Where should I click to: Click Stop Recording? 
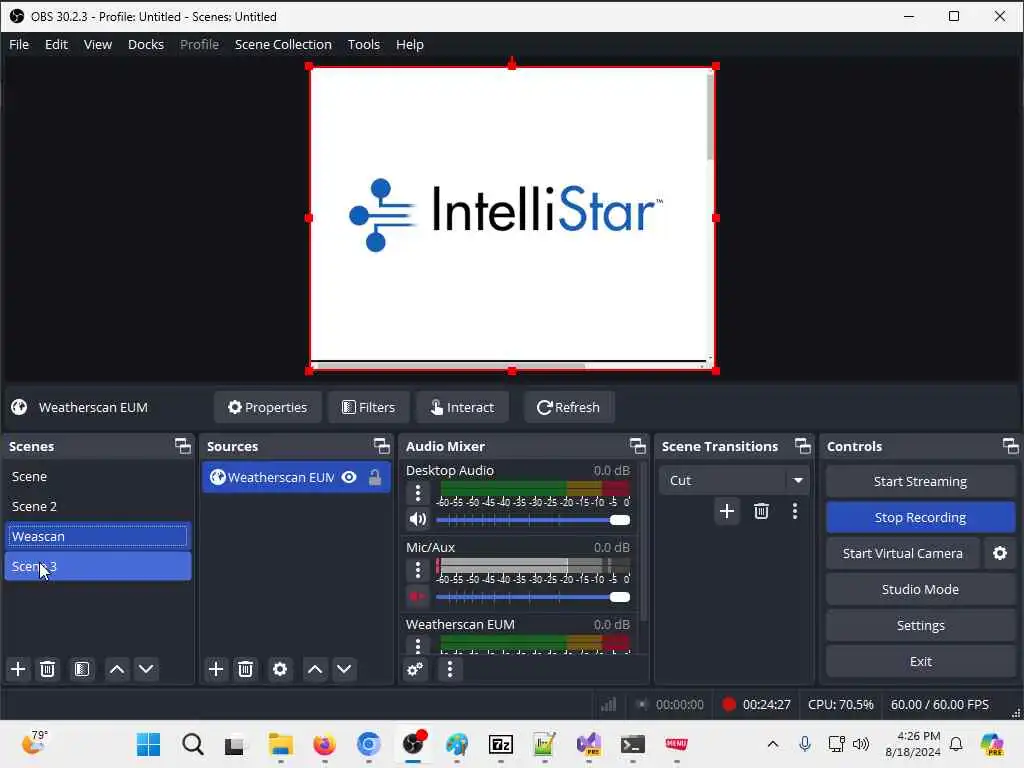[920, 517]
